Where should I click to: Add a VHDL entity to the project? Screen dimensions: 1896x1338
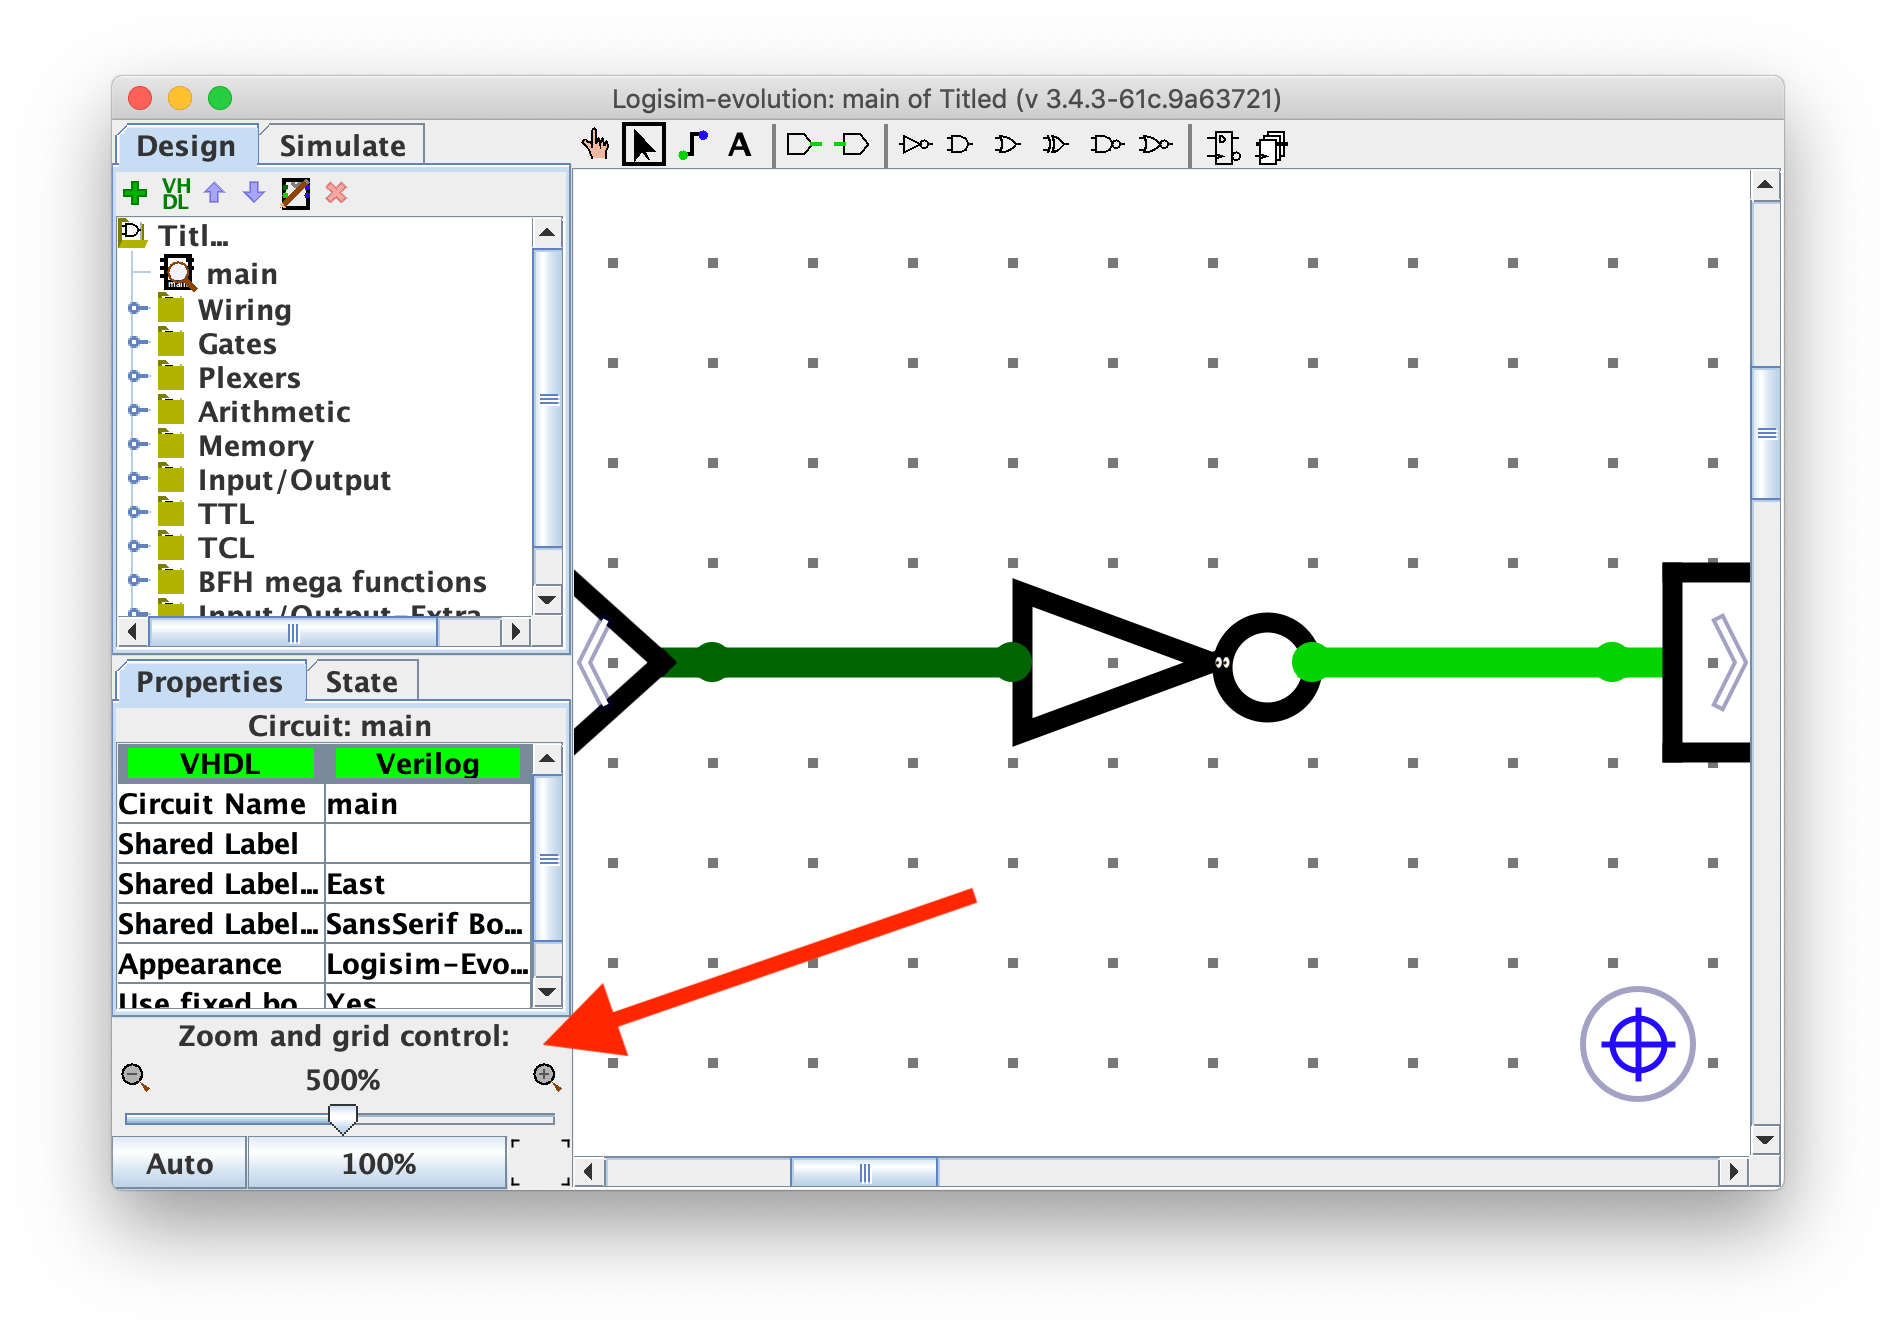click(x=176, y=193)
